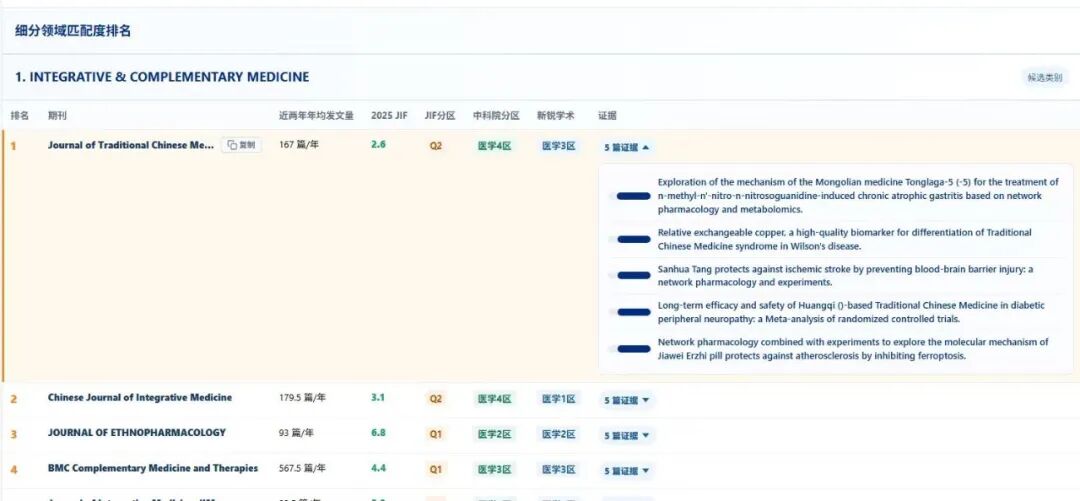Click rank number 2 in the ranking column
1080x501 pixels.
click(x=14, y=399)
